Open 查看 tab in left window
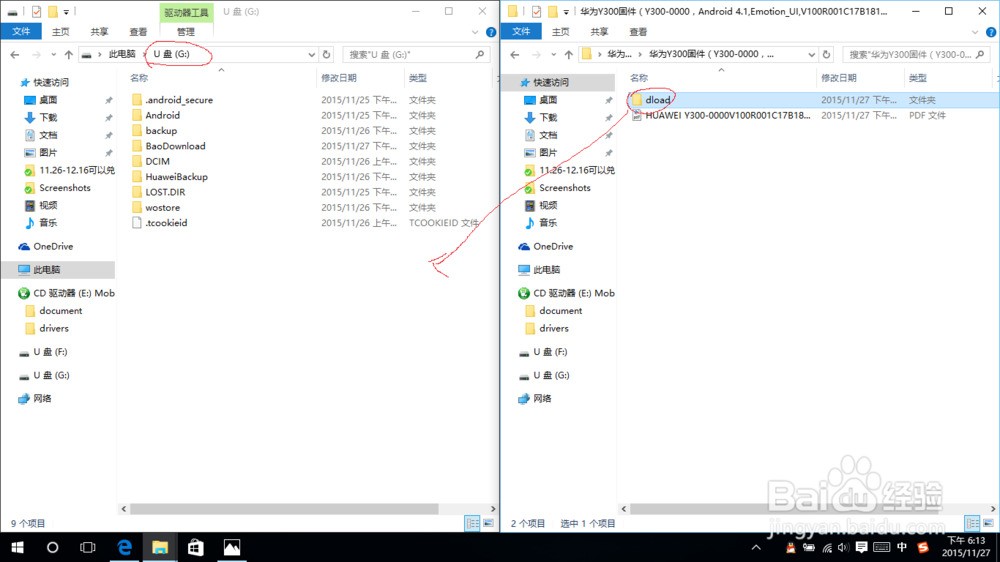Image resolution: width=1000 pixels, height=562 pixels. [138, 32]
